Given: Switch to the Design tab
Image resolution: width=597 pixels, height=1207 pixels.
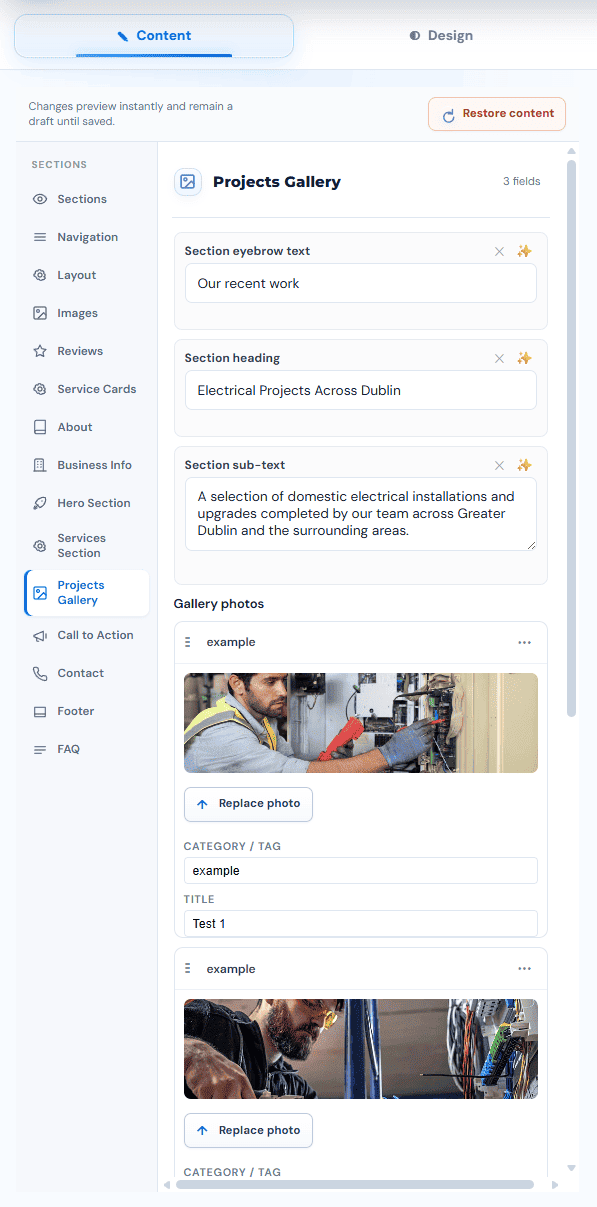Looking at the screenshot, I should tap(441, 36).
